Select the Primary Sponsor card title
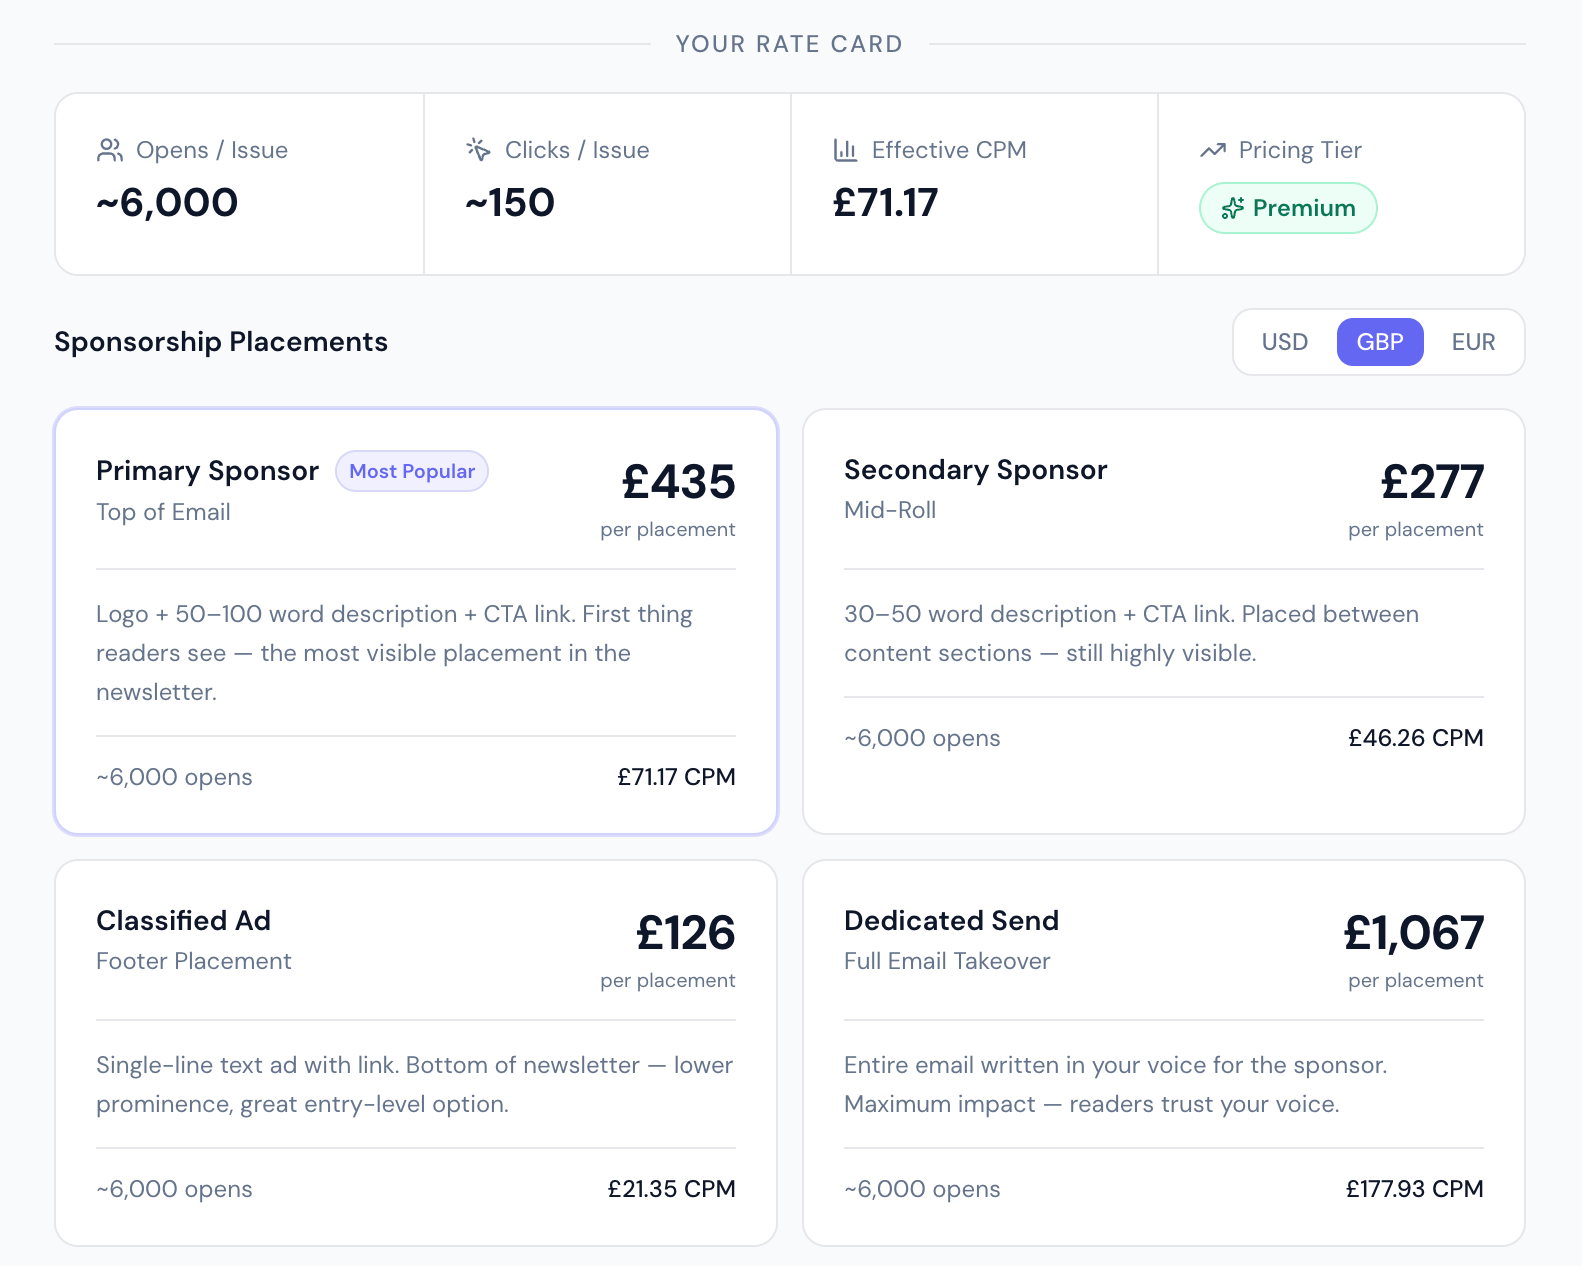This screenshot has height=1266, width=1582. (x=207, y=470)
